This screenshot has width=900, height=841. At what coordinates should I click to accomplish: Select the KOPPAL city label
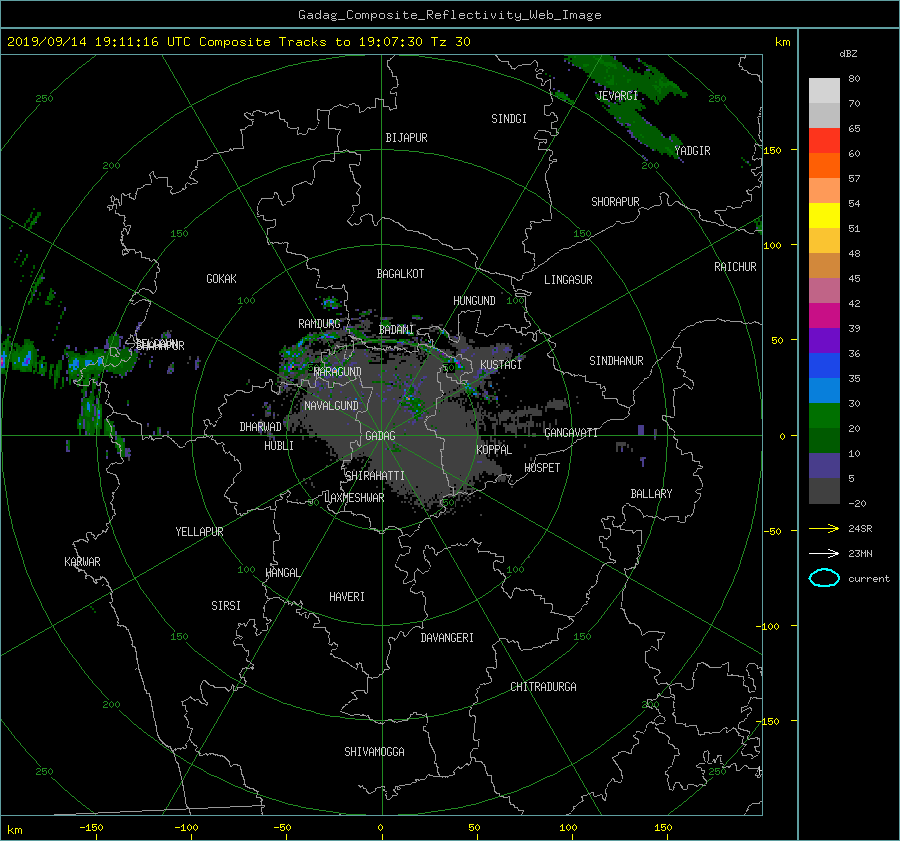[494, 450]
